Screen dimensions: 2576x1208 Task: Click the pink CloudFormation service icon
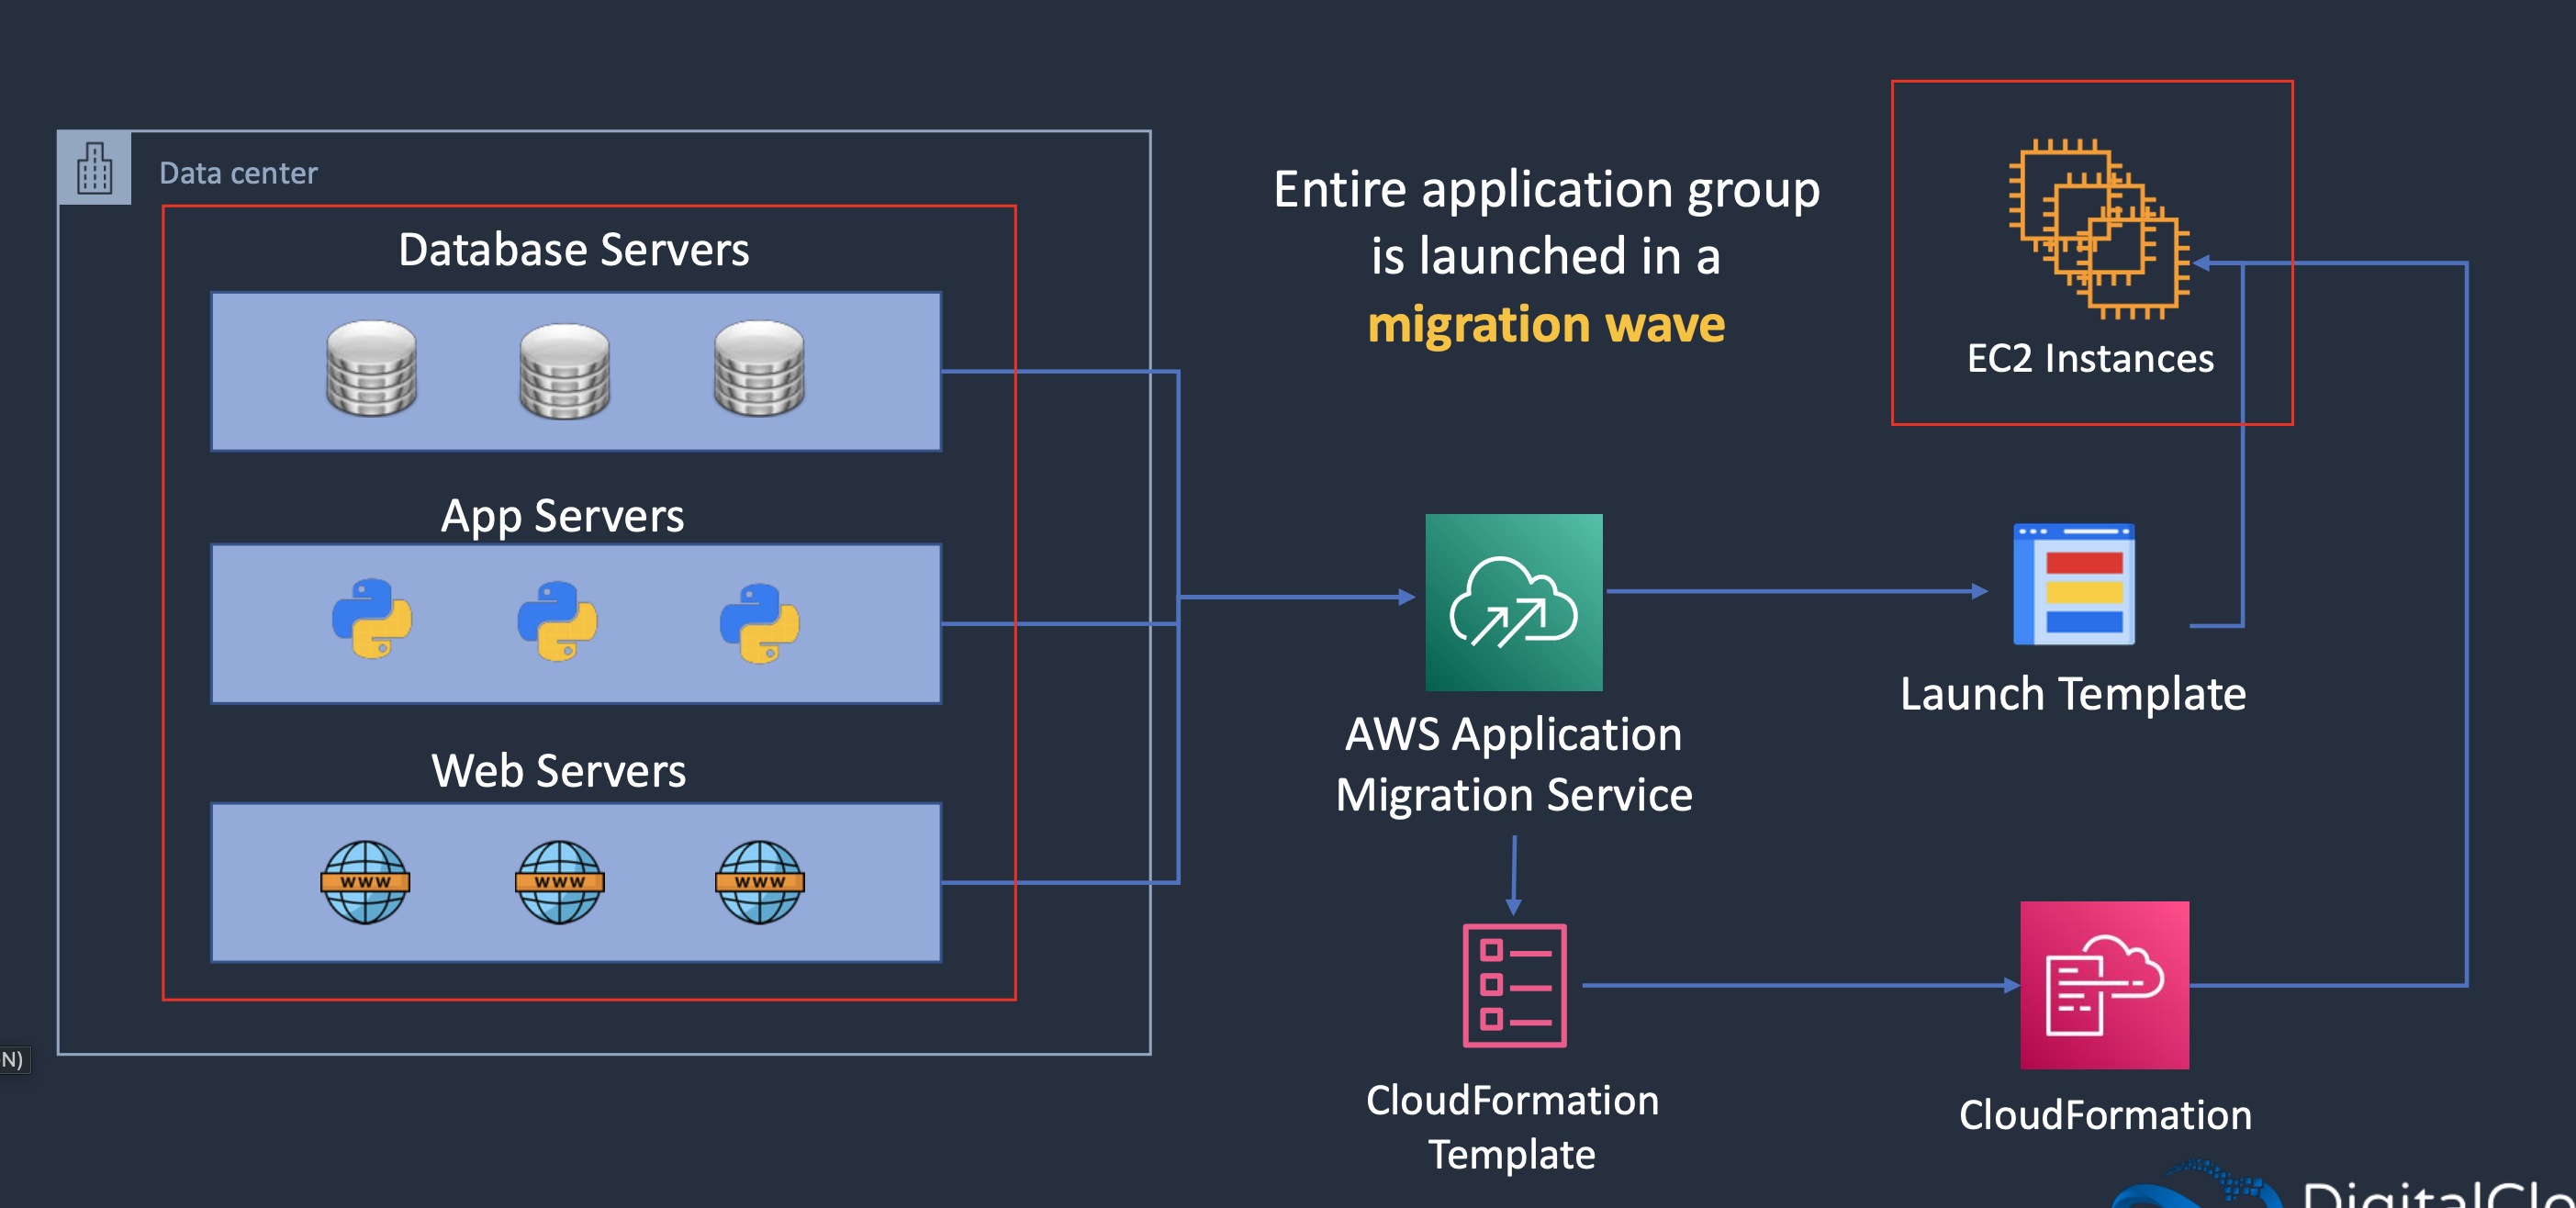click(2104, 985)
